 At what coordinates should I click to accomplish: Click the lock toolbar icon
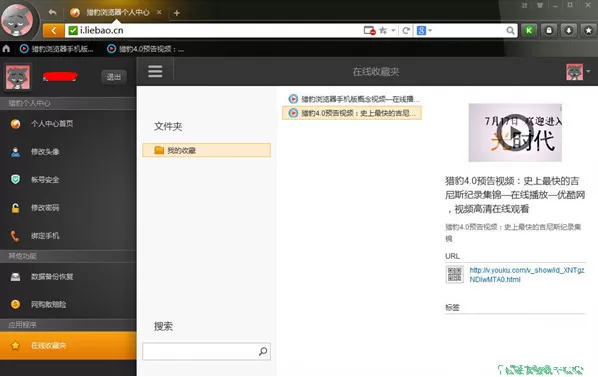[x=549, y=30]
